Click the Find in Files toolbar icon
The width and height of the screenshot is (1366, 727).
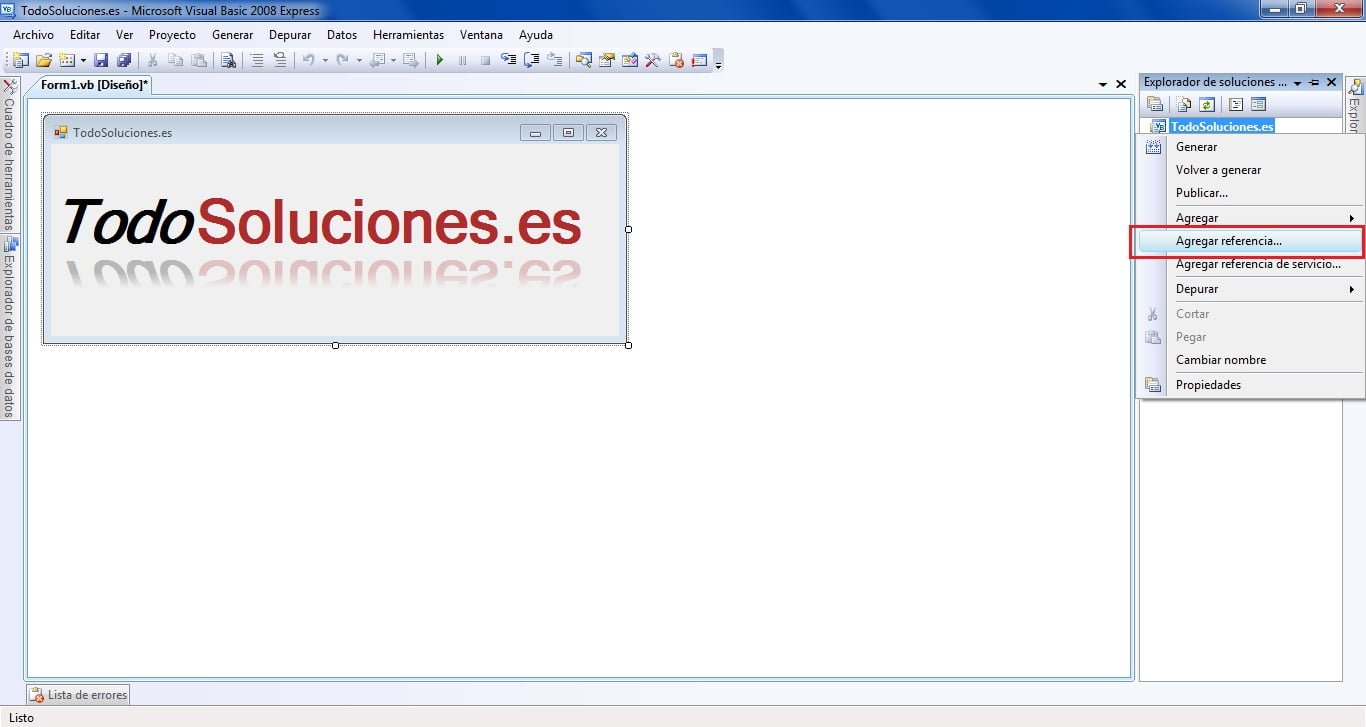click(228, 60)
